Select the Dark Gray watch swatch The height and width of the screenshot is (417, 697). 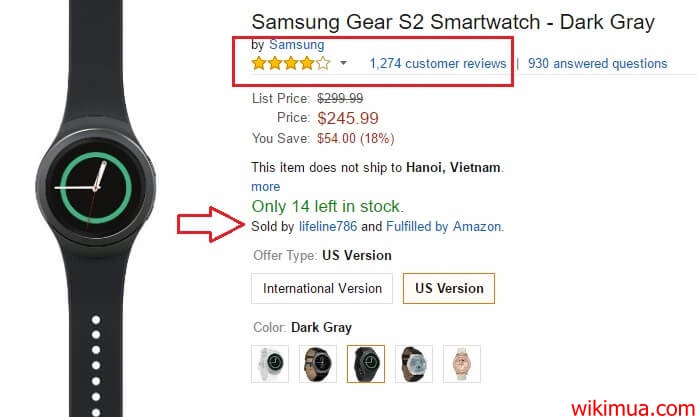tap(366, 364)
